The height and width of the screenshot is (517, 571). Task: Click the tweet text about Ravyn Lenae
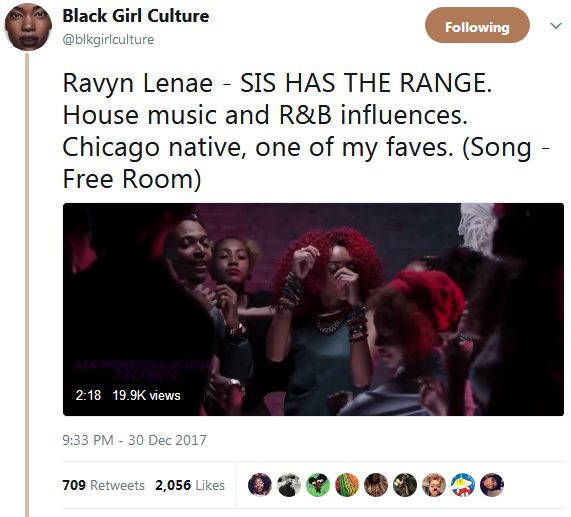[x=306, y=131]
